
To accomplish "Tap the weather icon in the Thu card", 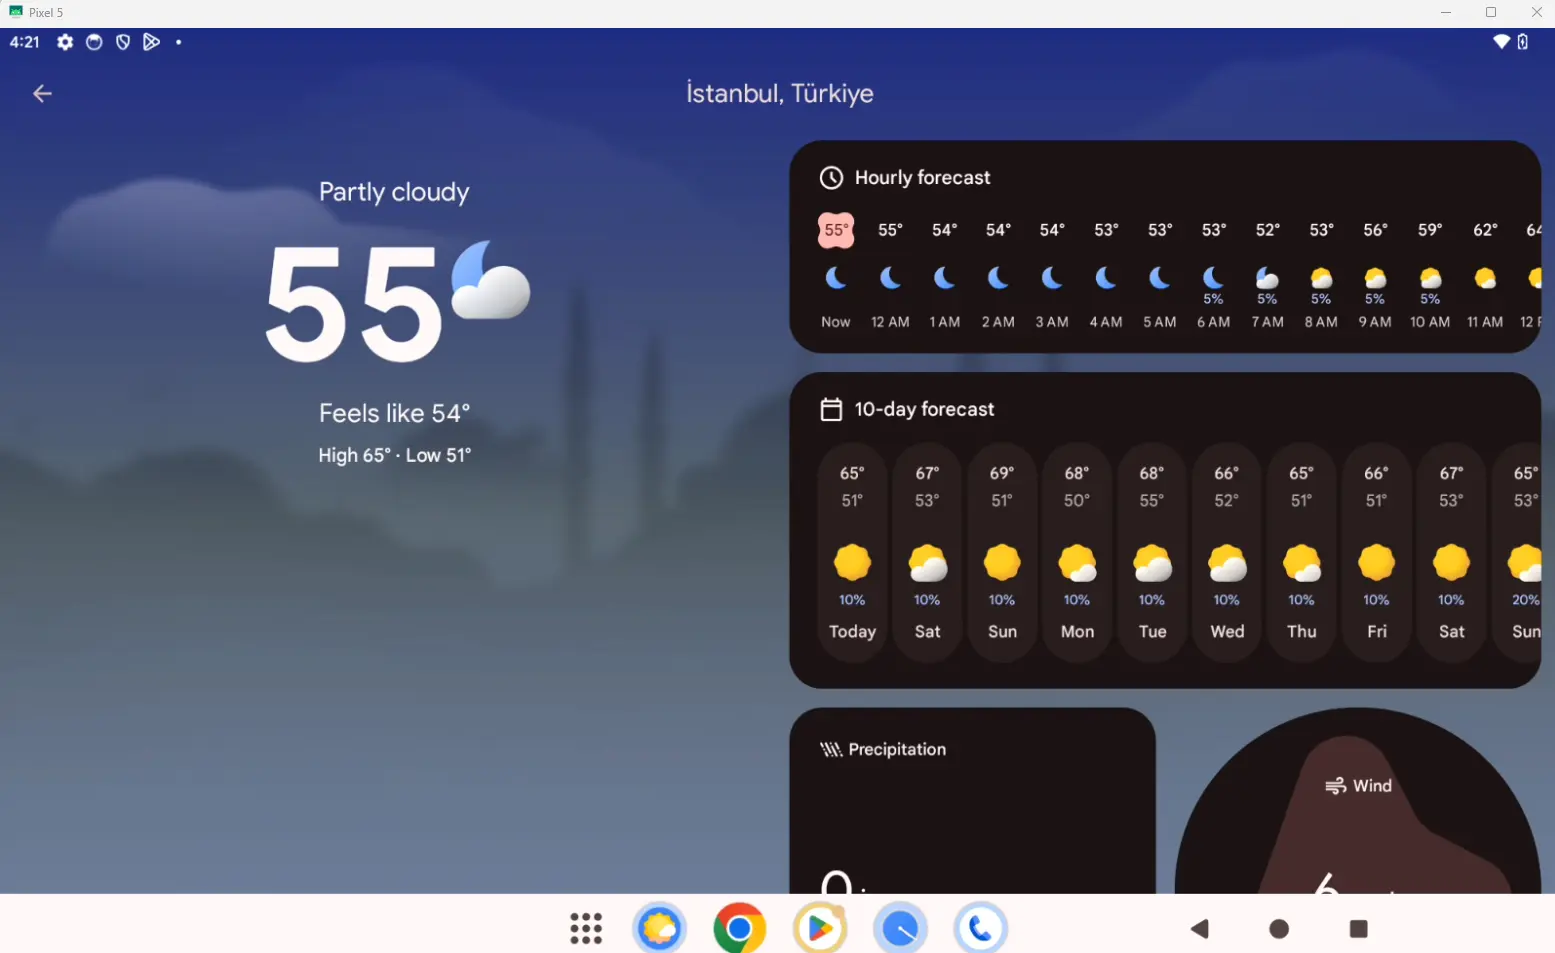I will (1302, 563).
